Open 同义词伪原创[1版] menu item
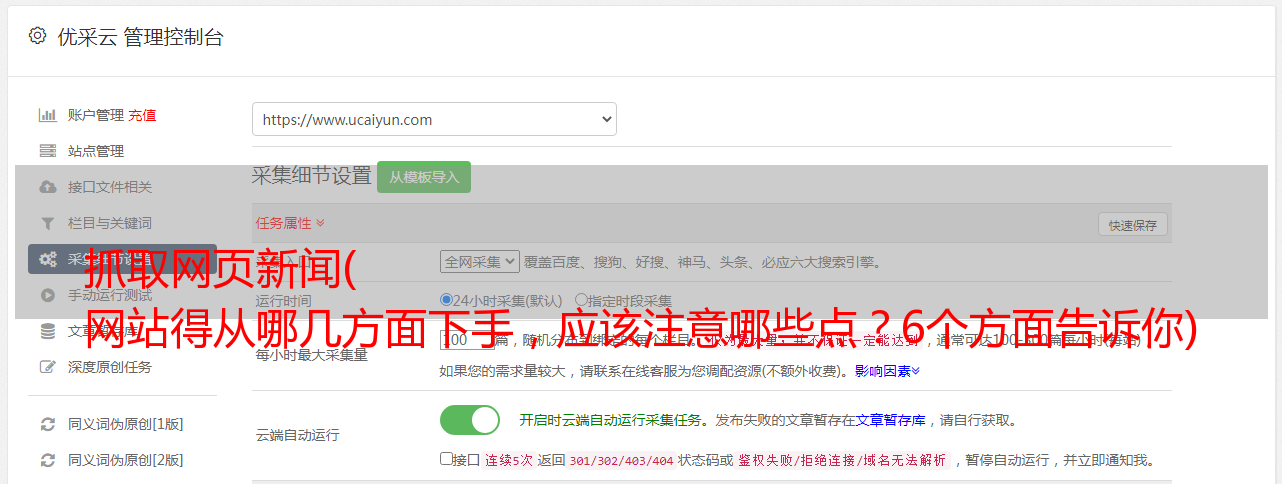 [125, 424]
